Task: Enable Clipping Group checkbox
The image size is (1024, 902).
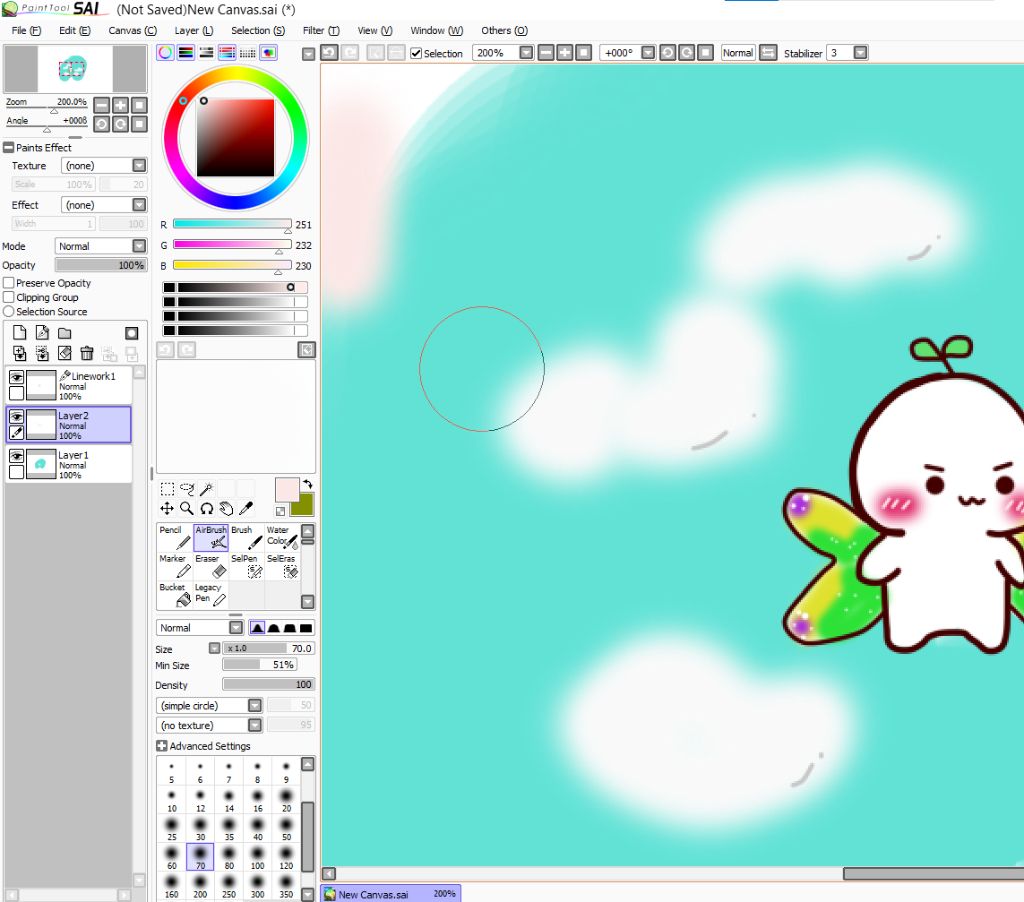Action: click(9, 297)
